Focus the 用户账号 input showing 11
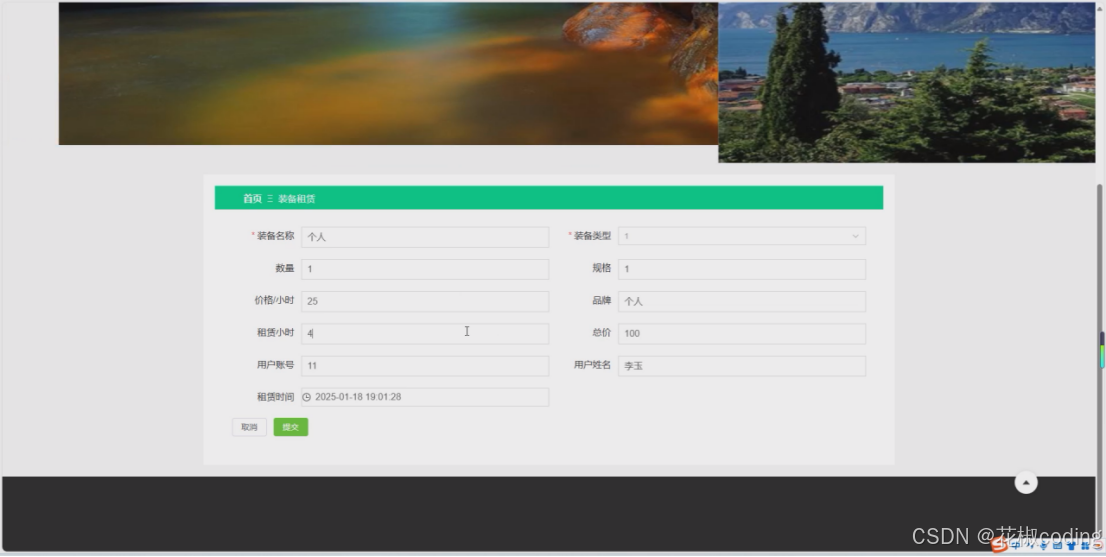 coord(425,366)
